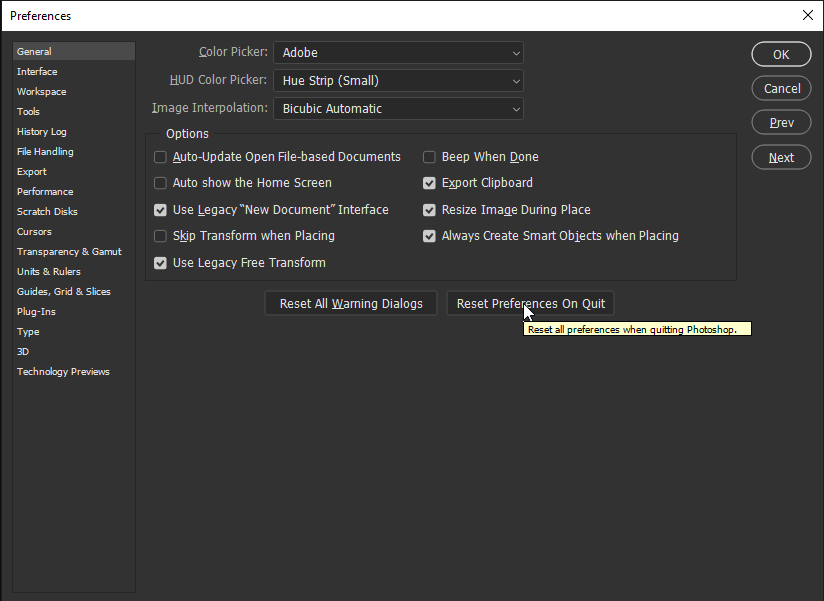Click Reset Preferences On Quit
The width and height of the screenshot is (824, 601).
tap(530, 303)
